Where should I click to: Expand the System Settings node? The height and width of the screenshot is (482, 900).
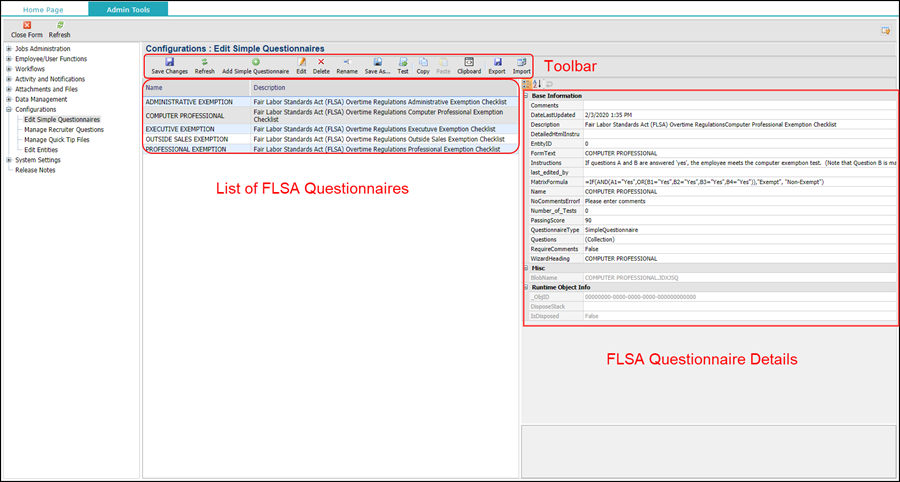click(9, 160)
